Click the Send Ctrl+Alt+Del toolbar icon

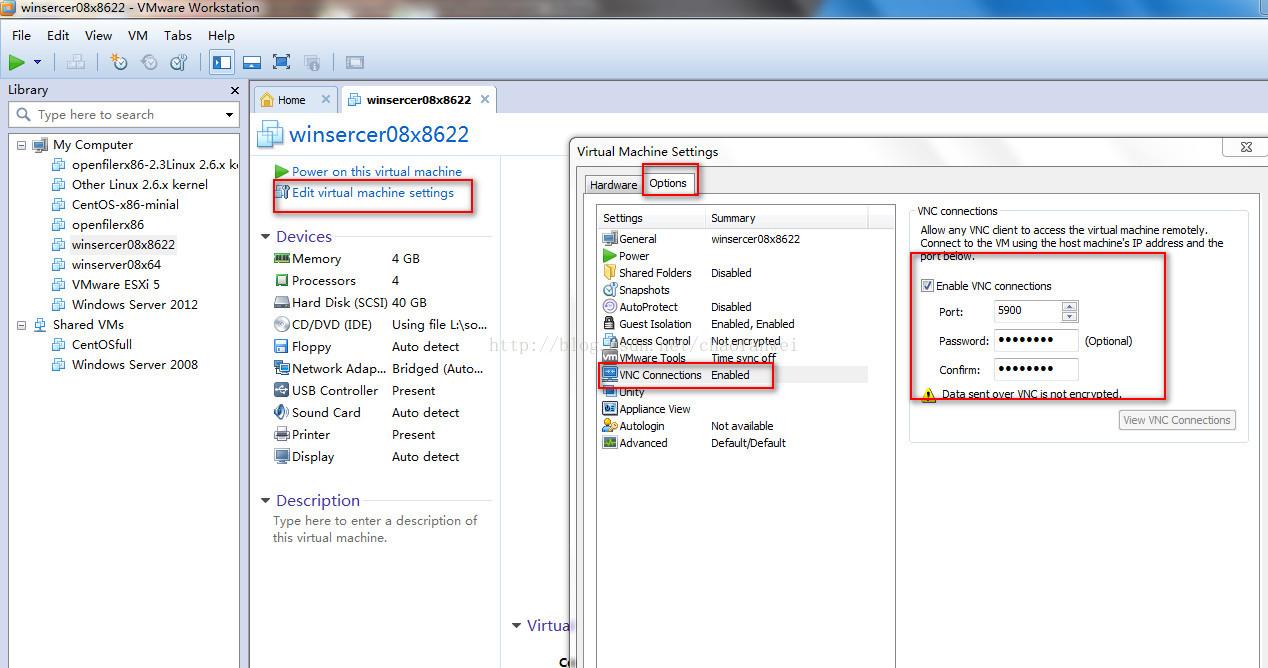point(76,62)
